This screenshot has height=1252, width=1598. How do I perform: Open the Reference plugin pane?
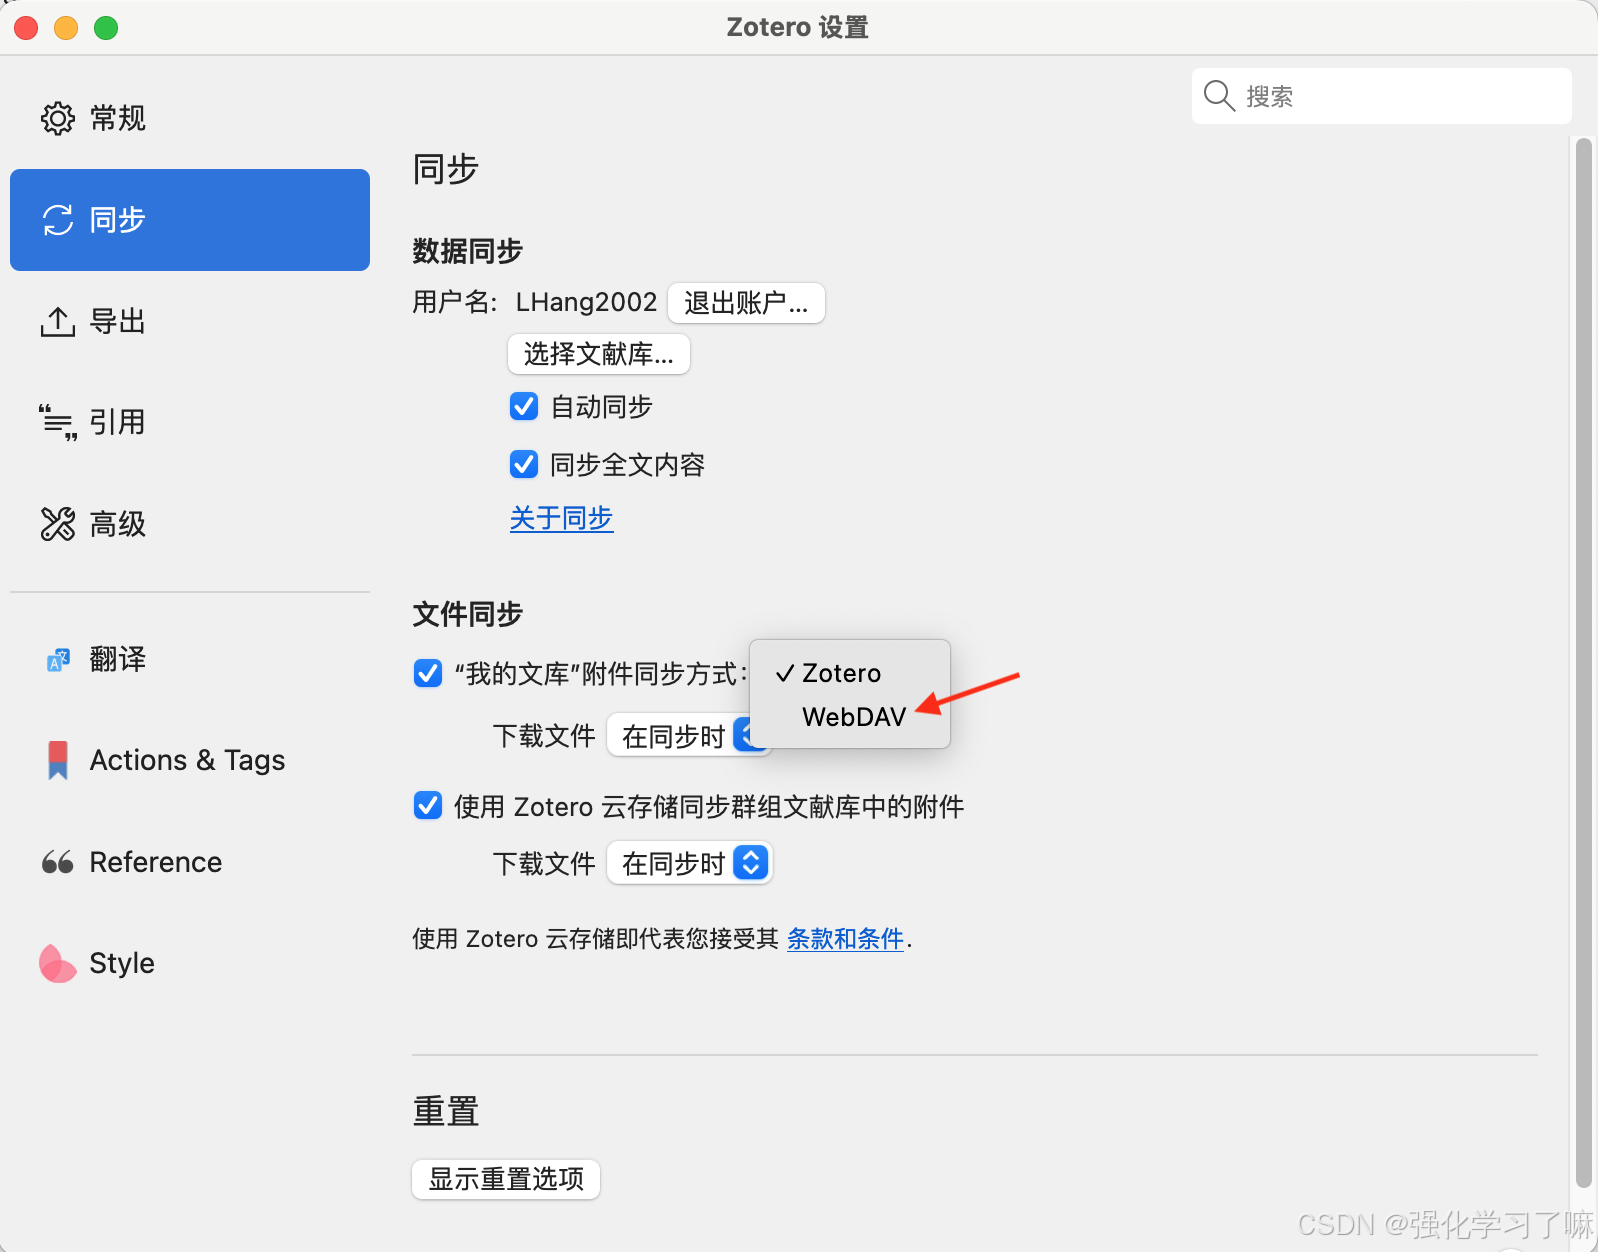point(190,862)
